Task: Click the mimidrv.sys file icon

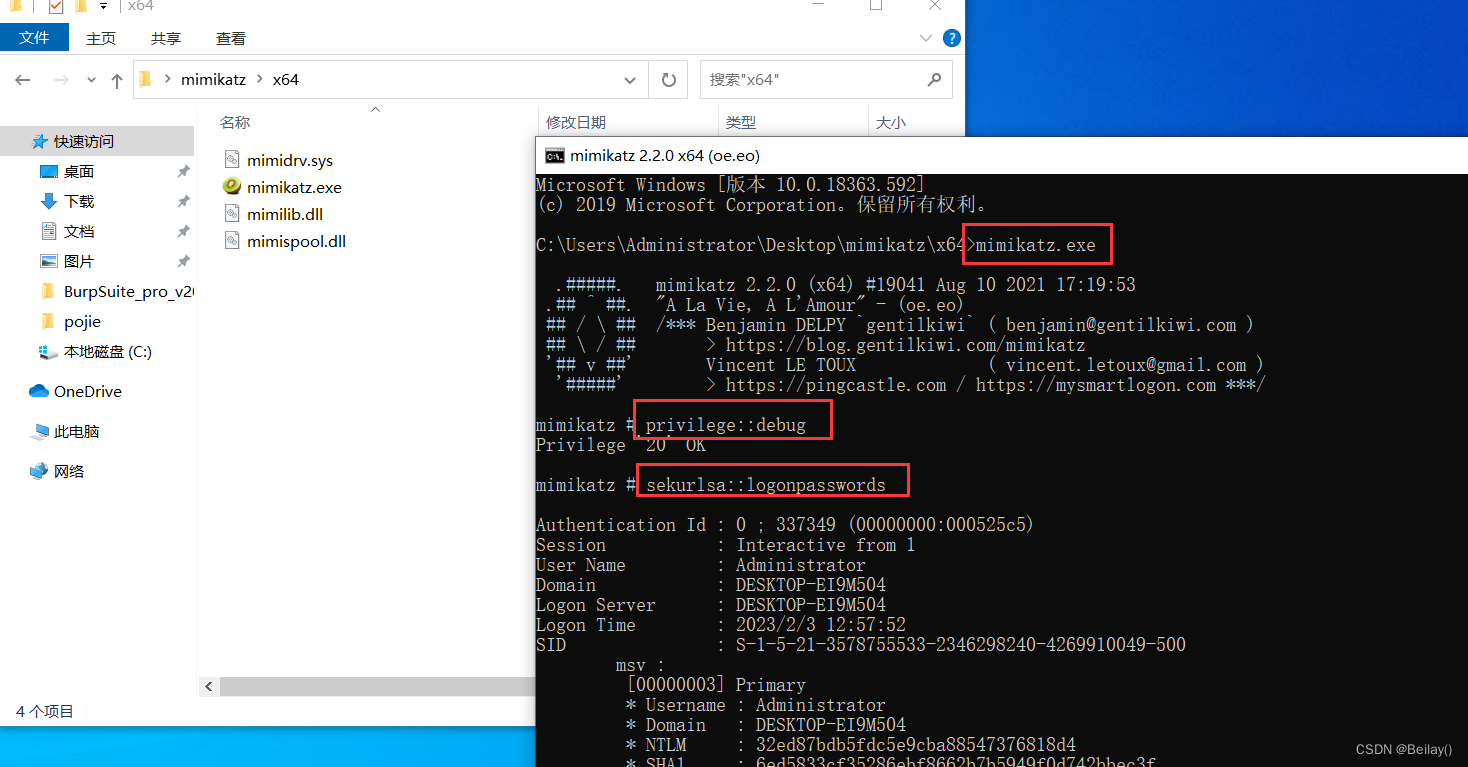Action: [x=231, y=160]
